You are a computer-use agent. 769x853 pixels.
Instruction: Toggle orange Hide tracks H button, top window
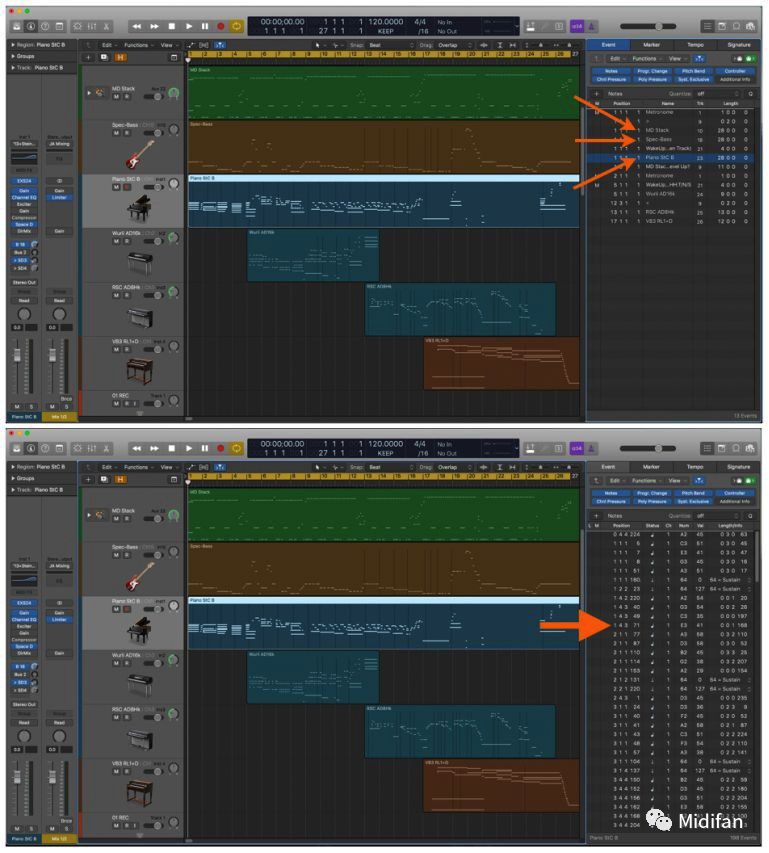pyautogui.click(x=120, y=57)
